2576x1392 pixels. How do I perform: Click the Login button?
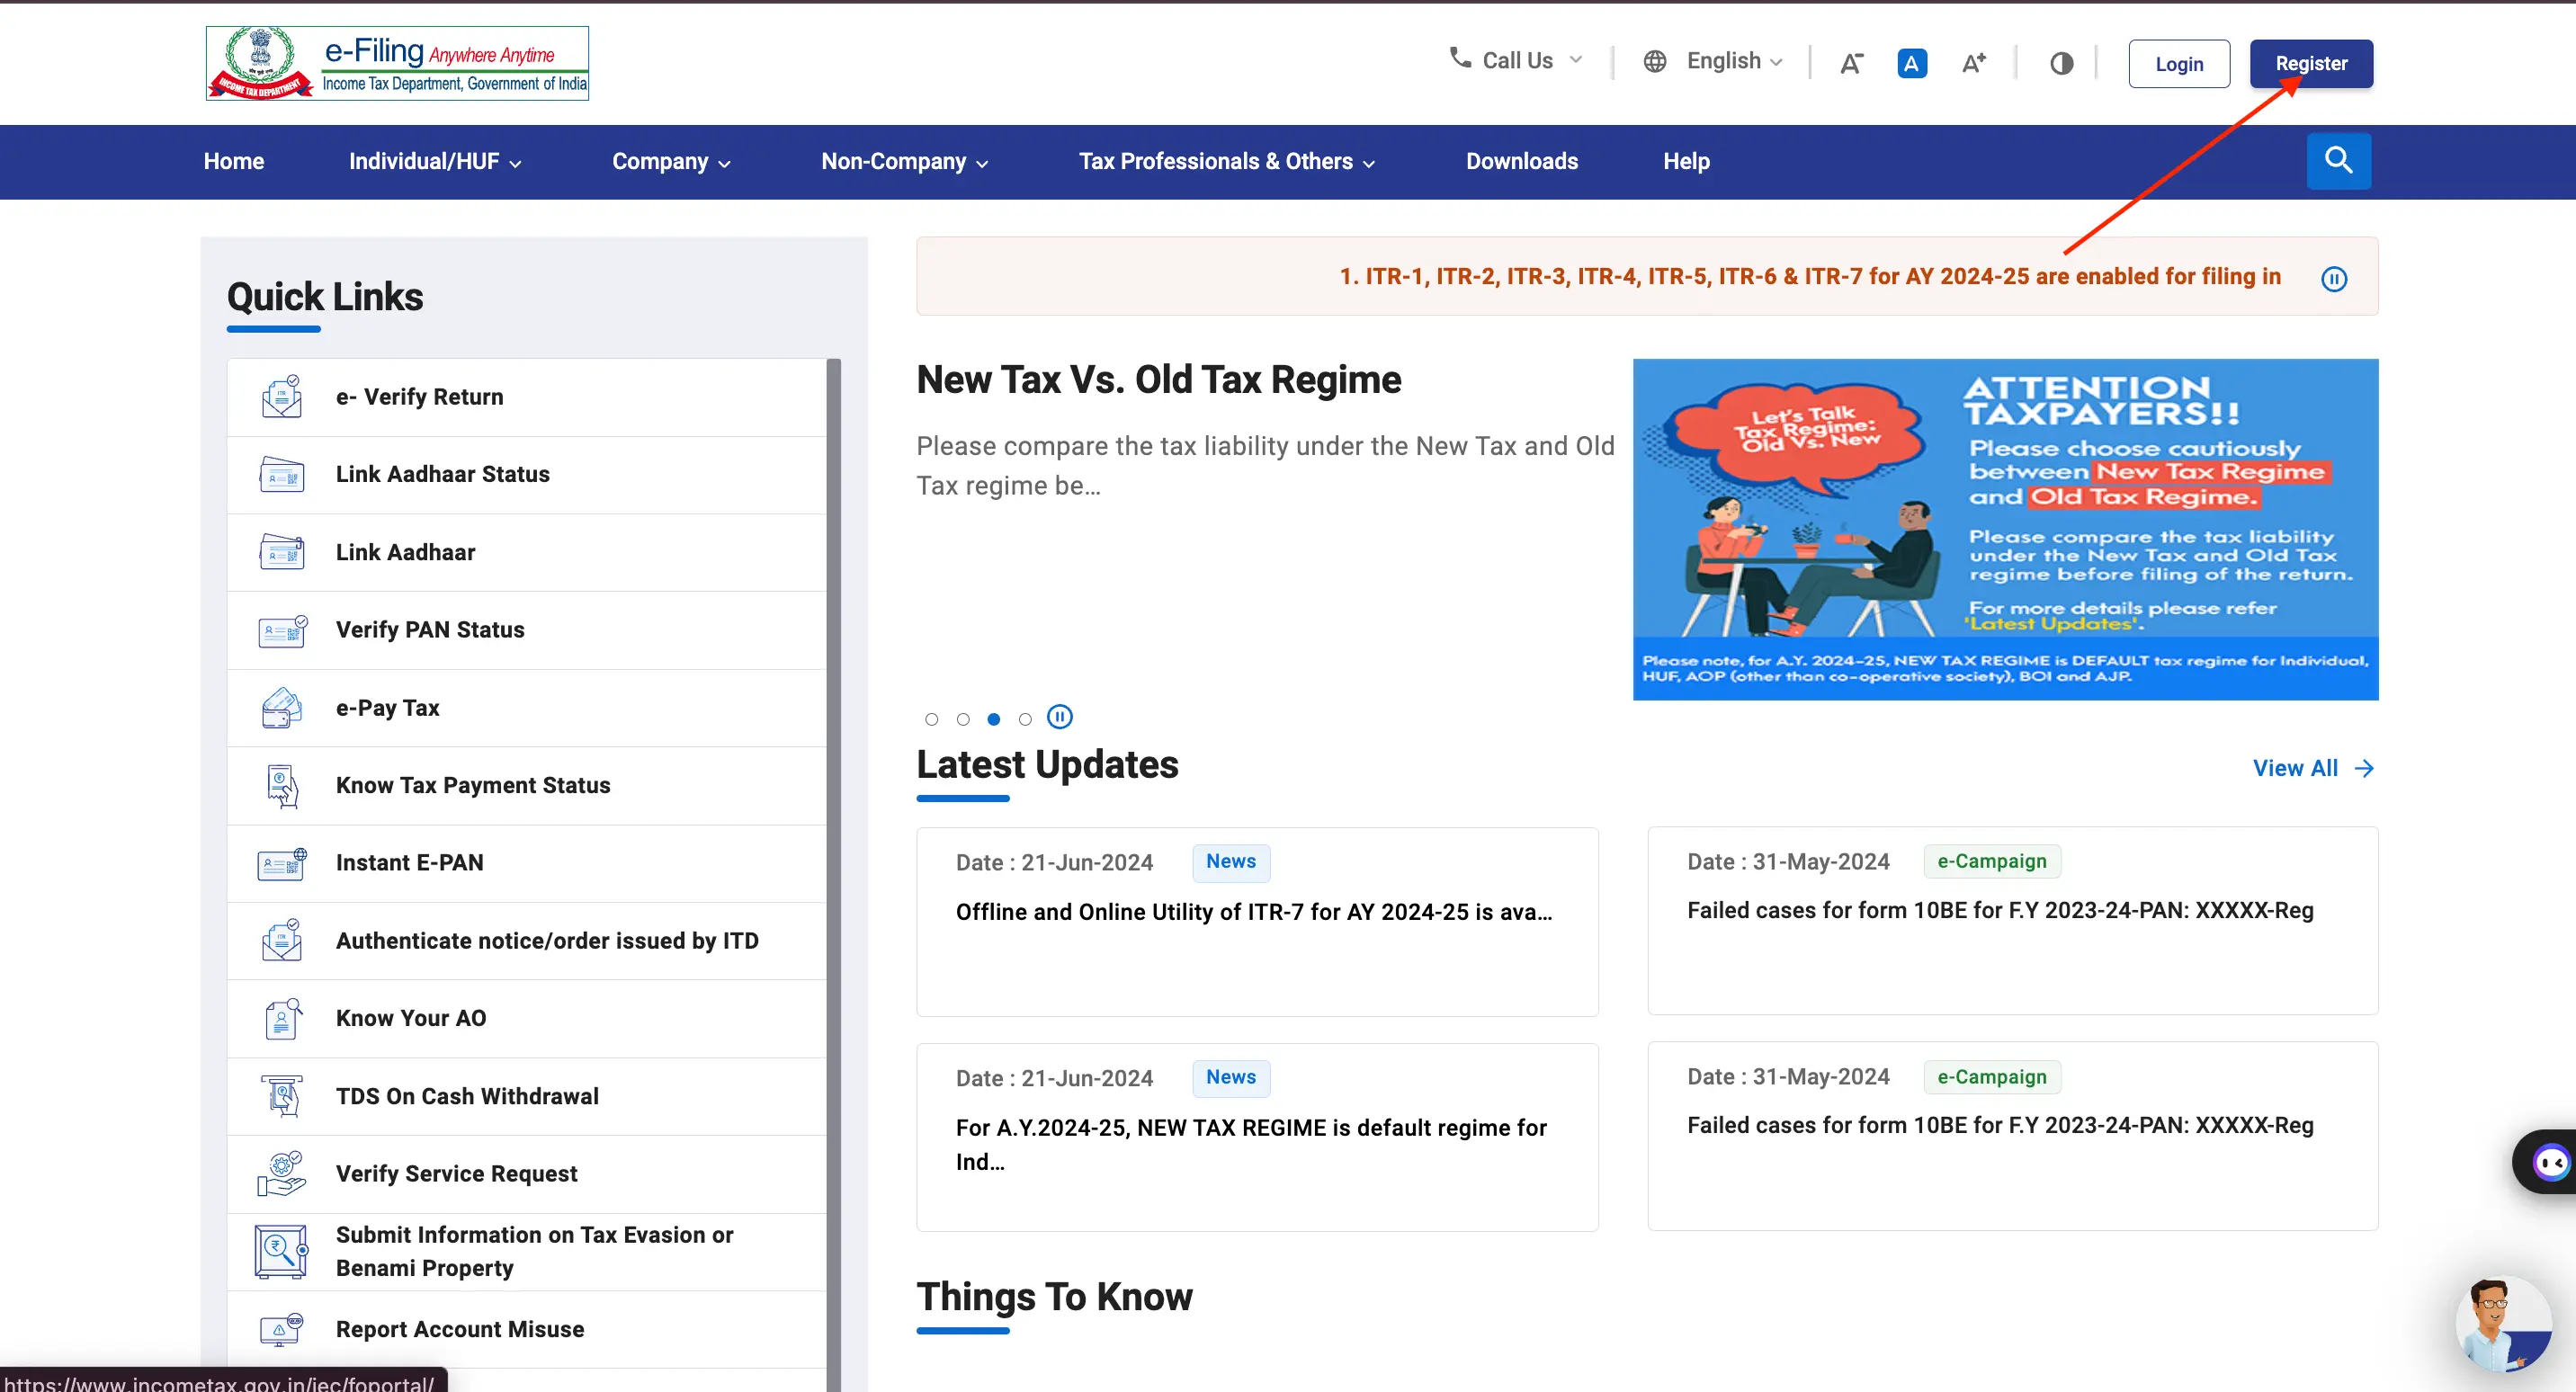(2179, 63)
